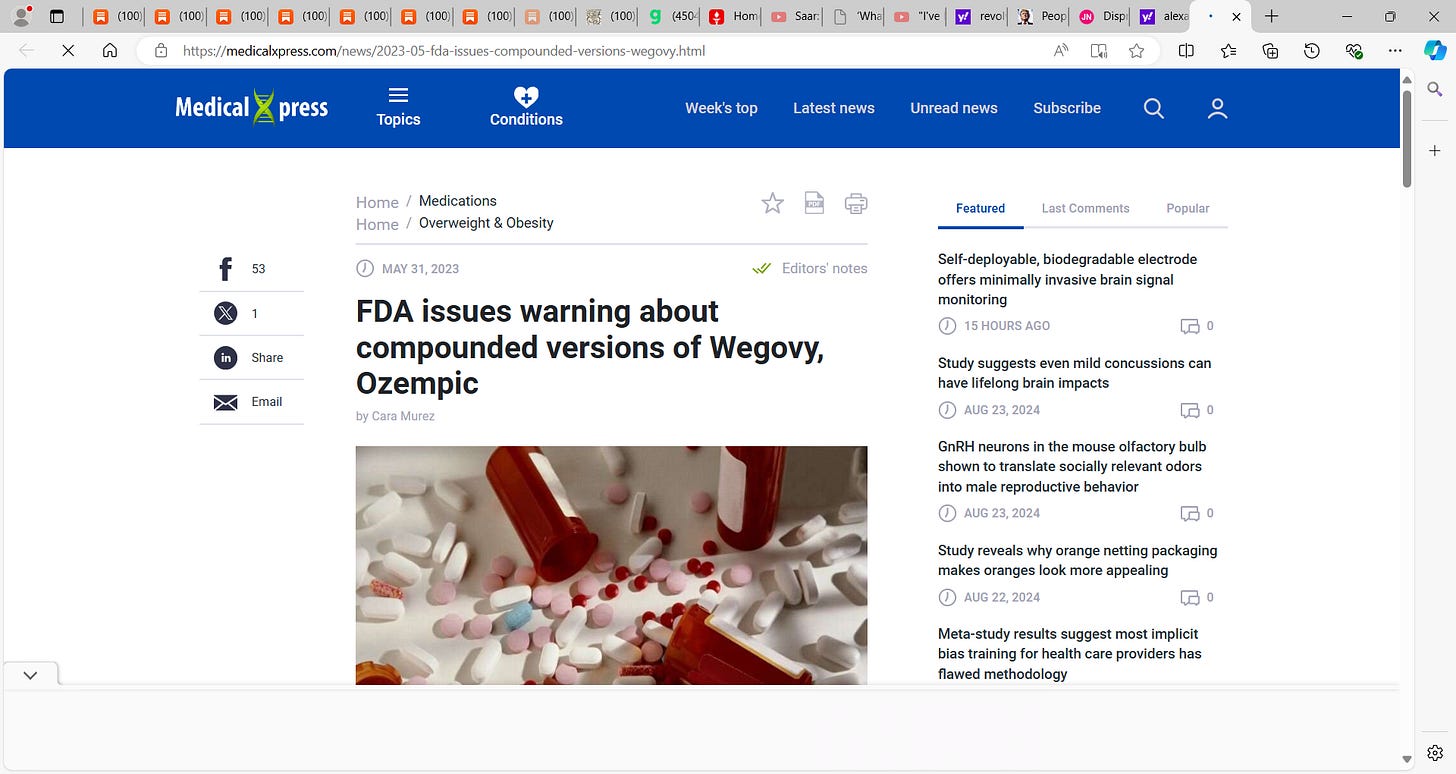Open the user account profile icon
Screen dimensions: 1456x774
pyautogui.click(x=1217, y=108)
